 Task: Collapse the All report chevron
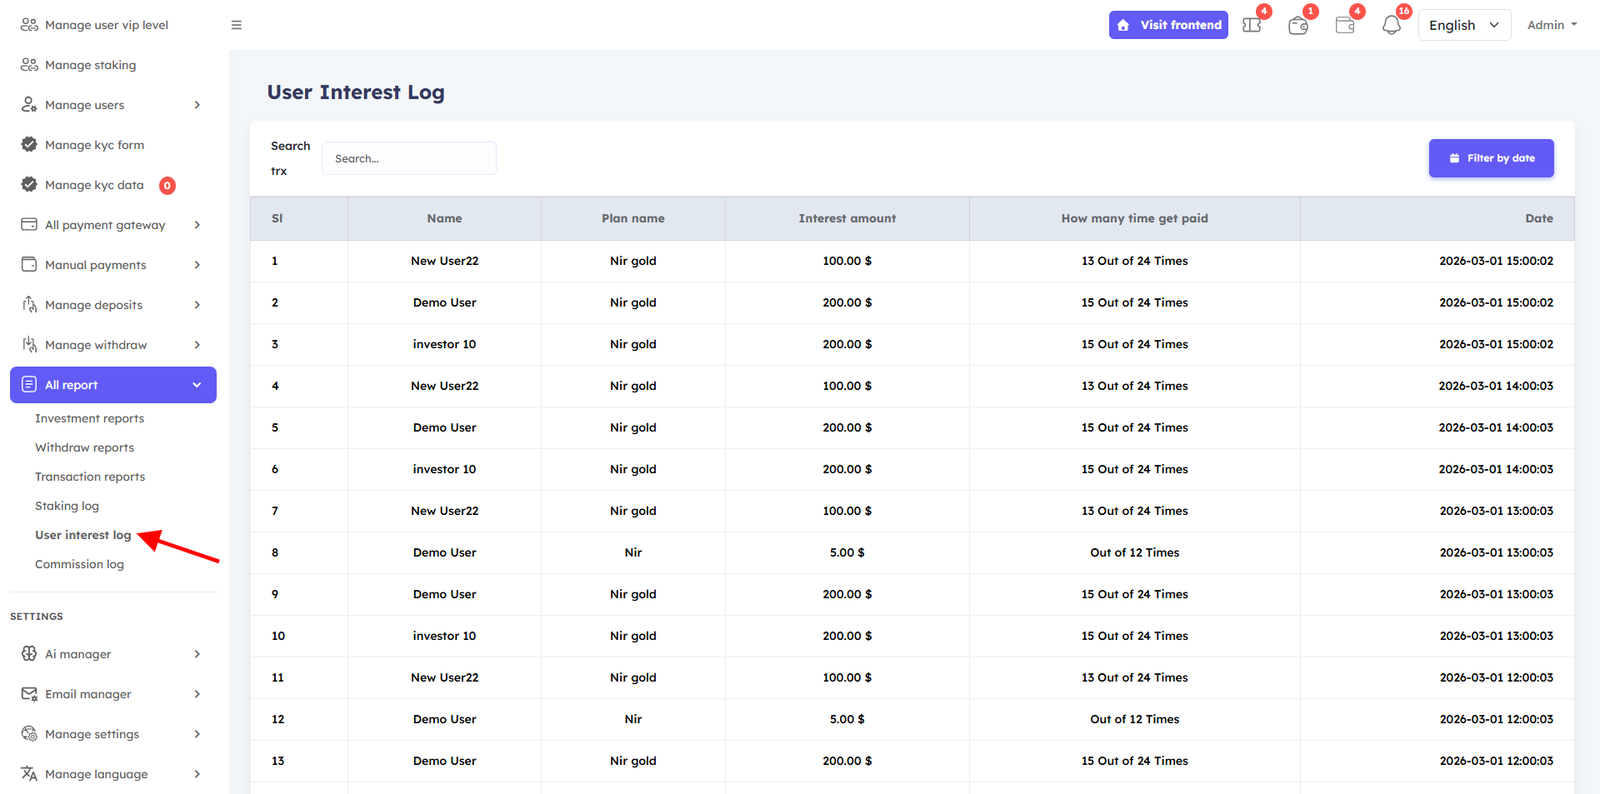click(197, 385)
